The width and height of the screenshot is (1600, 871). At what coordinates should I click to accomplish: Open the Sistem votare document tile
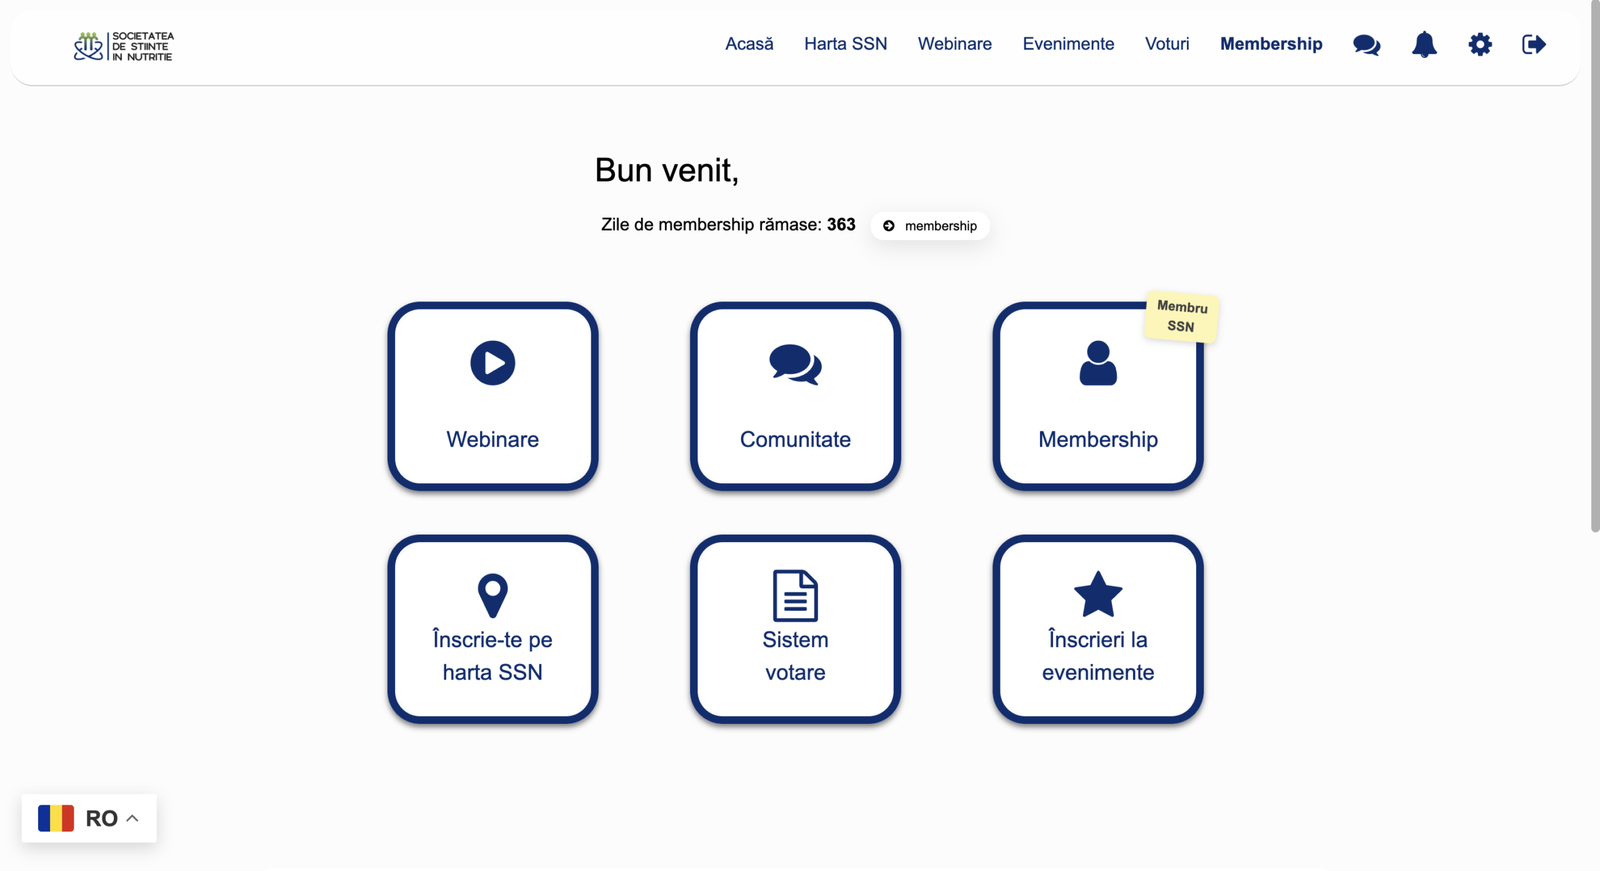(x=795, y=629)
